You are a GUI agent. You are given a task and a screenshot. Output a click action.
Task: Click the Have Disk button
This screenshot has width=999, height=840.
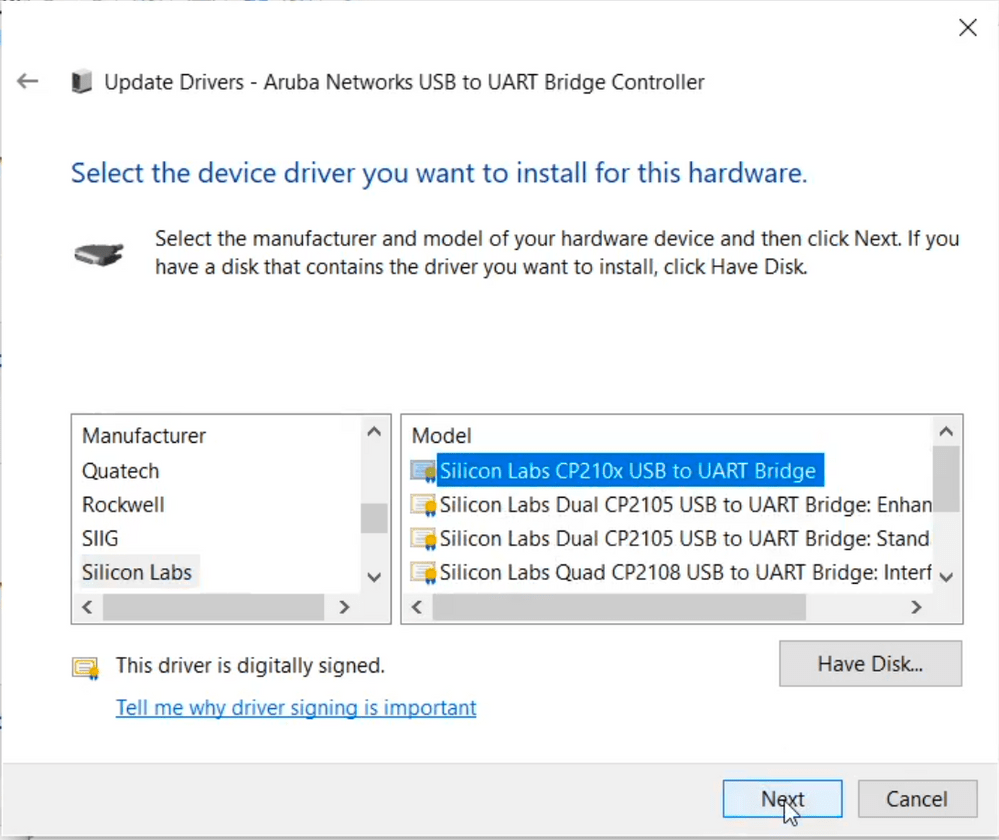click(x=869, y=663)
